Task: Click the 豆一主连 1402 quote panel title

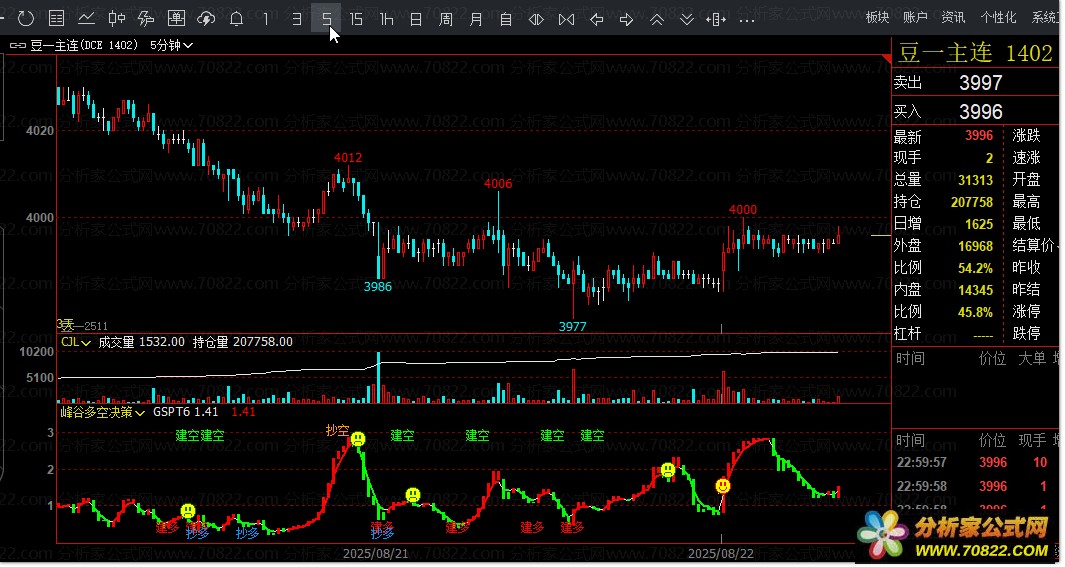Action: point(975,52)
